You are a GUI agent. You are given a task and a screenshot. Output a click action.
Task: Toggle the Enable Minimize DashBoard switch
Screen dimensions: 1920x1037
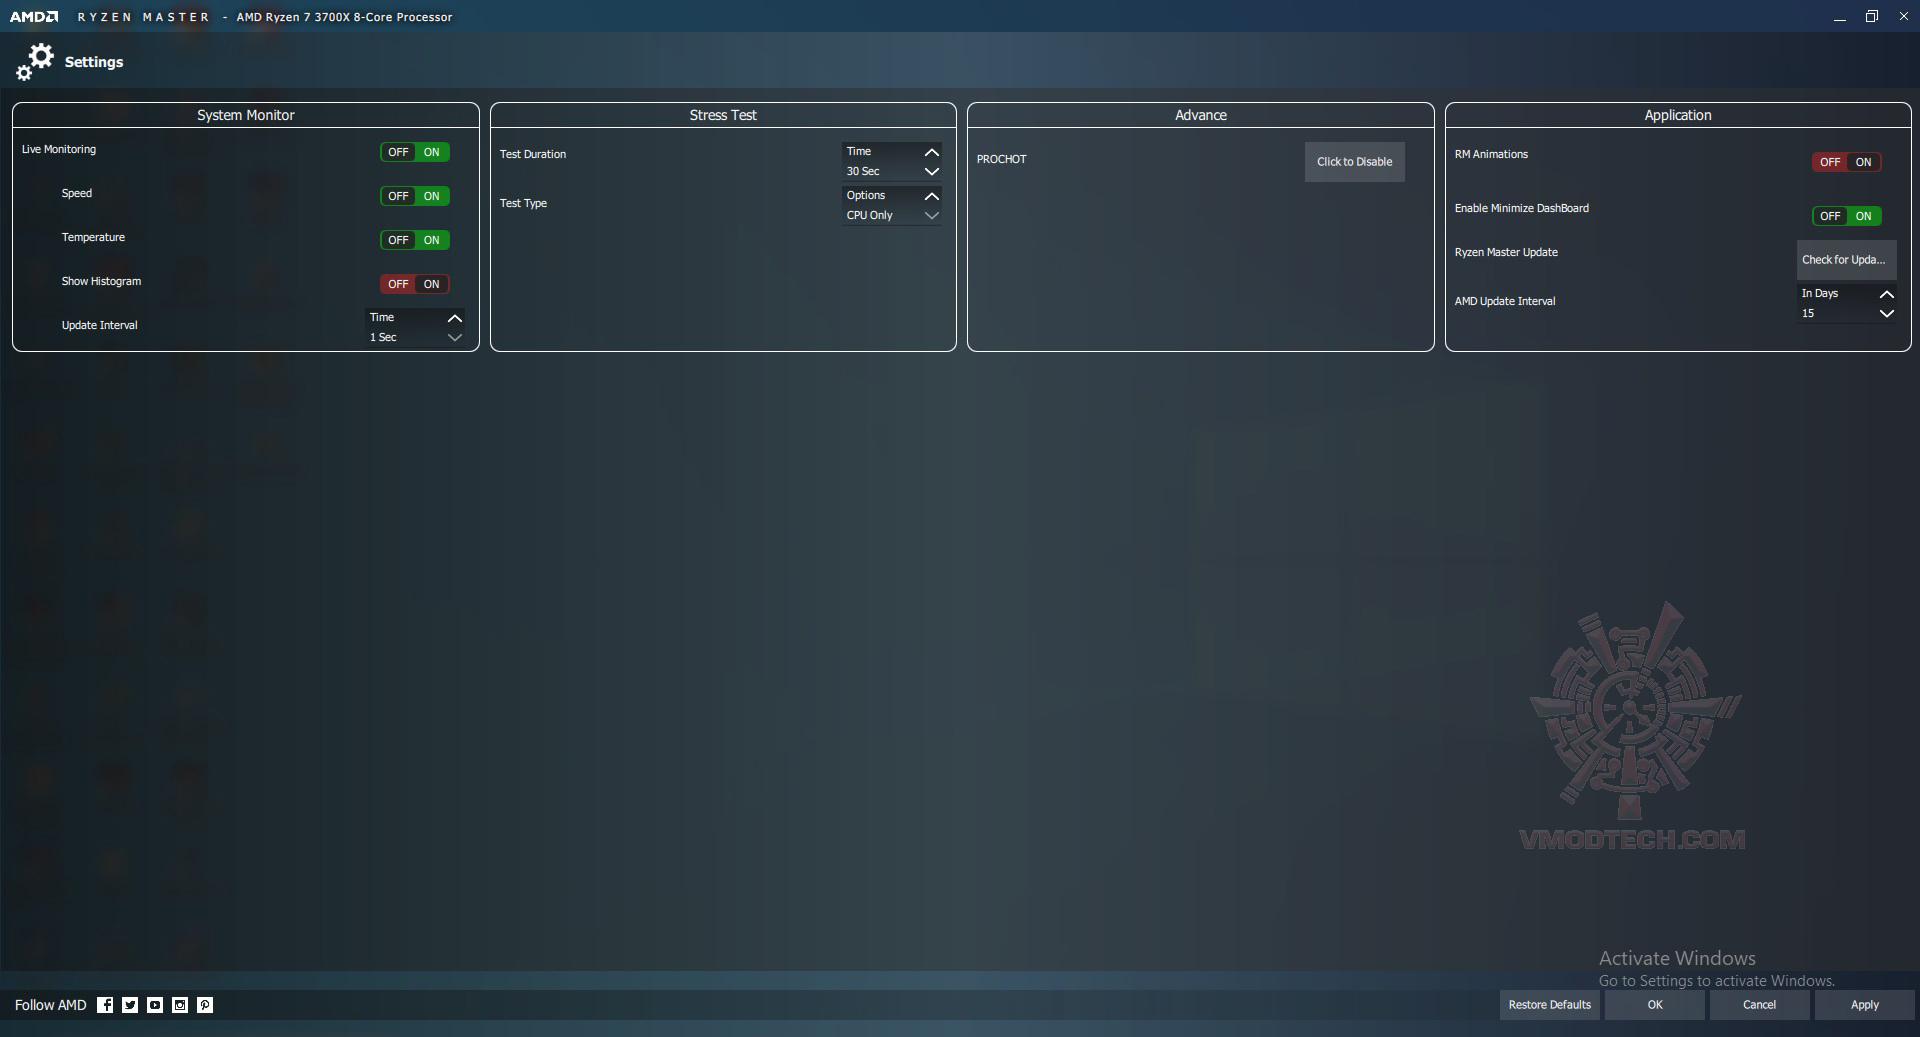1847,216
